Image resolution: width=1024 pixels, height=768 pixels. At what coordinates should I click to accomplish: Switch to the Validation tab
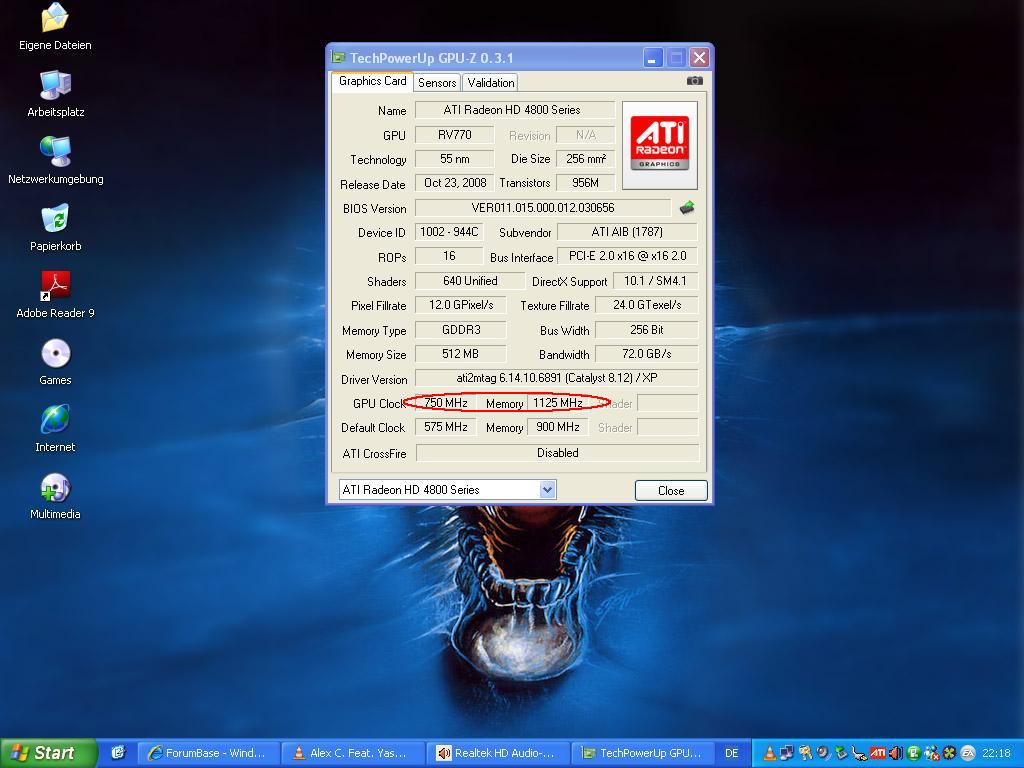click(x=490, y=82)
